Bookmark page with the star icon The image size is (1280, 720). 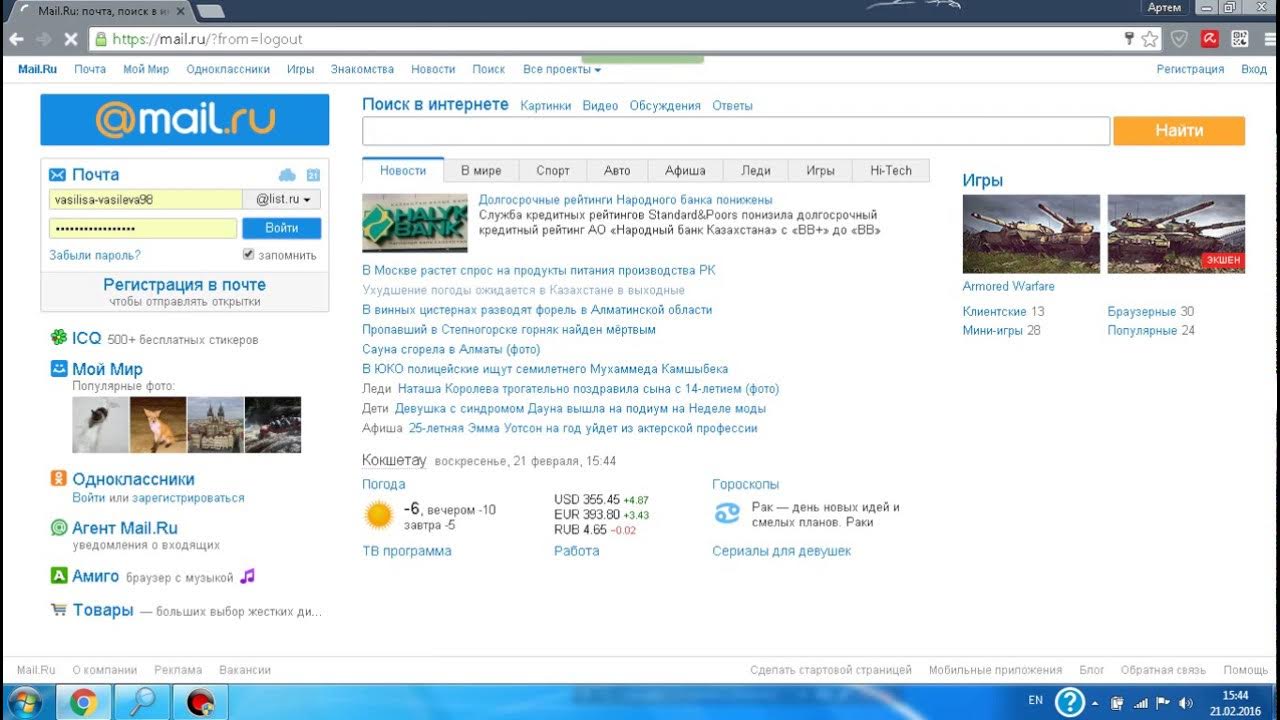pos(1150,39)
